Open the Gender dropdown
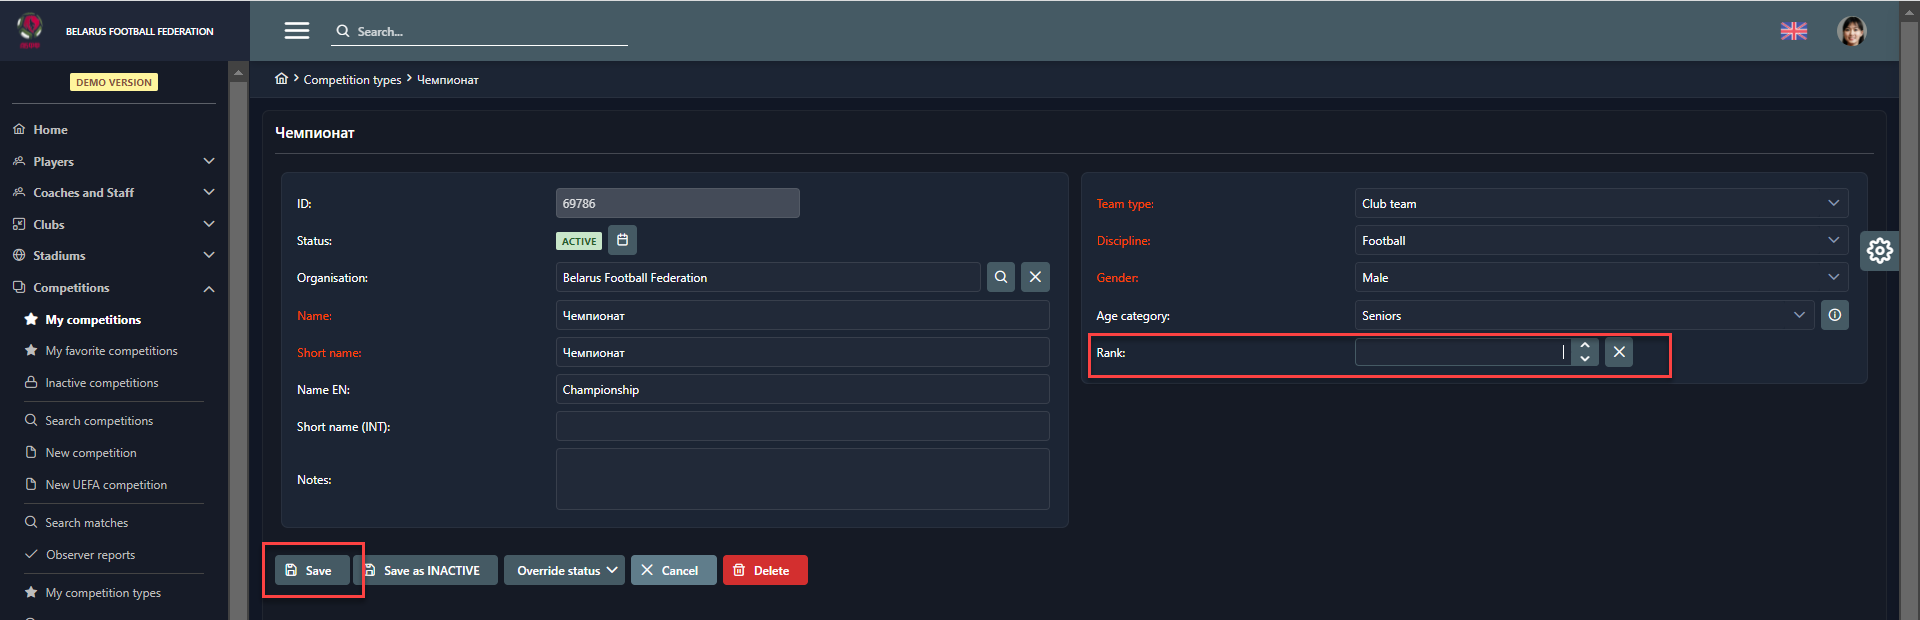 coord(1600,278)
